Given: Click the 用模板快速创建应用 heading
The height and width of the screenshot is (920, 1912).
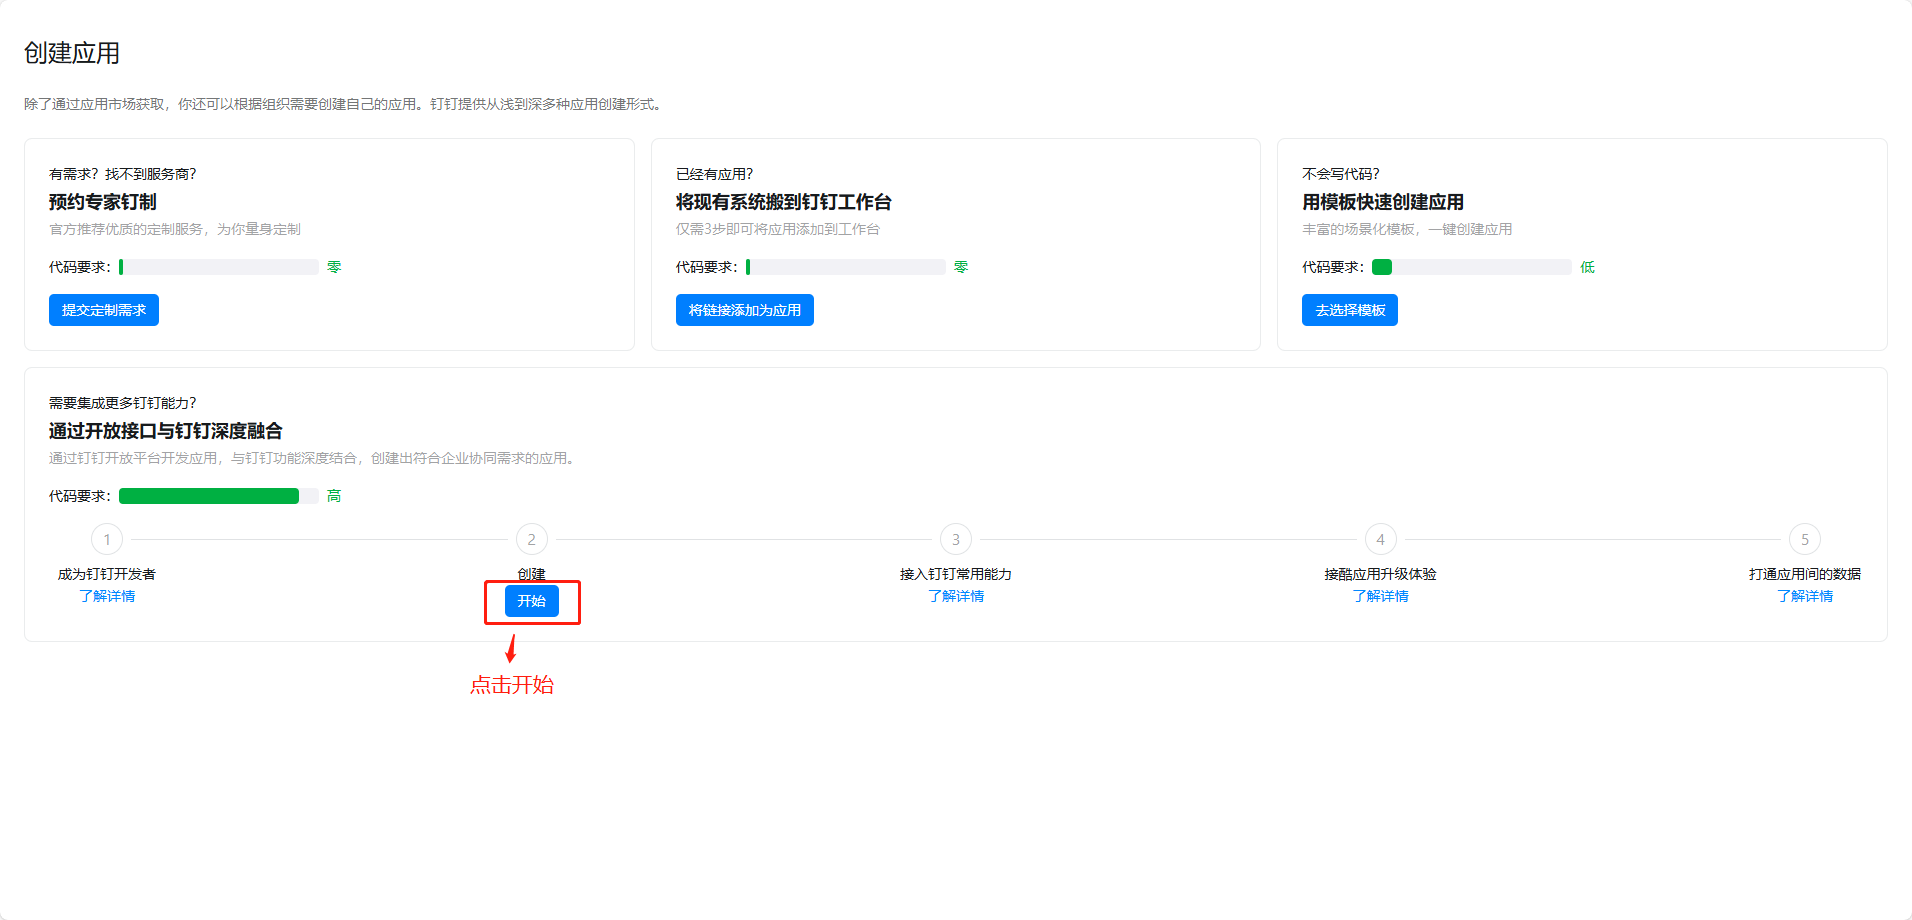Looking at the screenshot, I should (x=1382, y=202).
